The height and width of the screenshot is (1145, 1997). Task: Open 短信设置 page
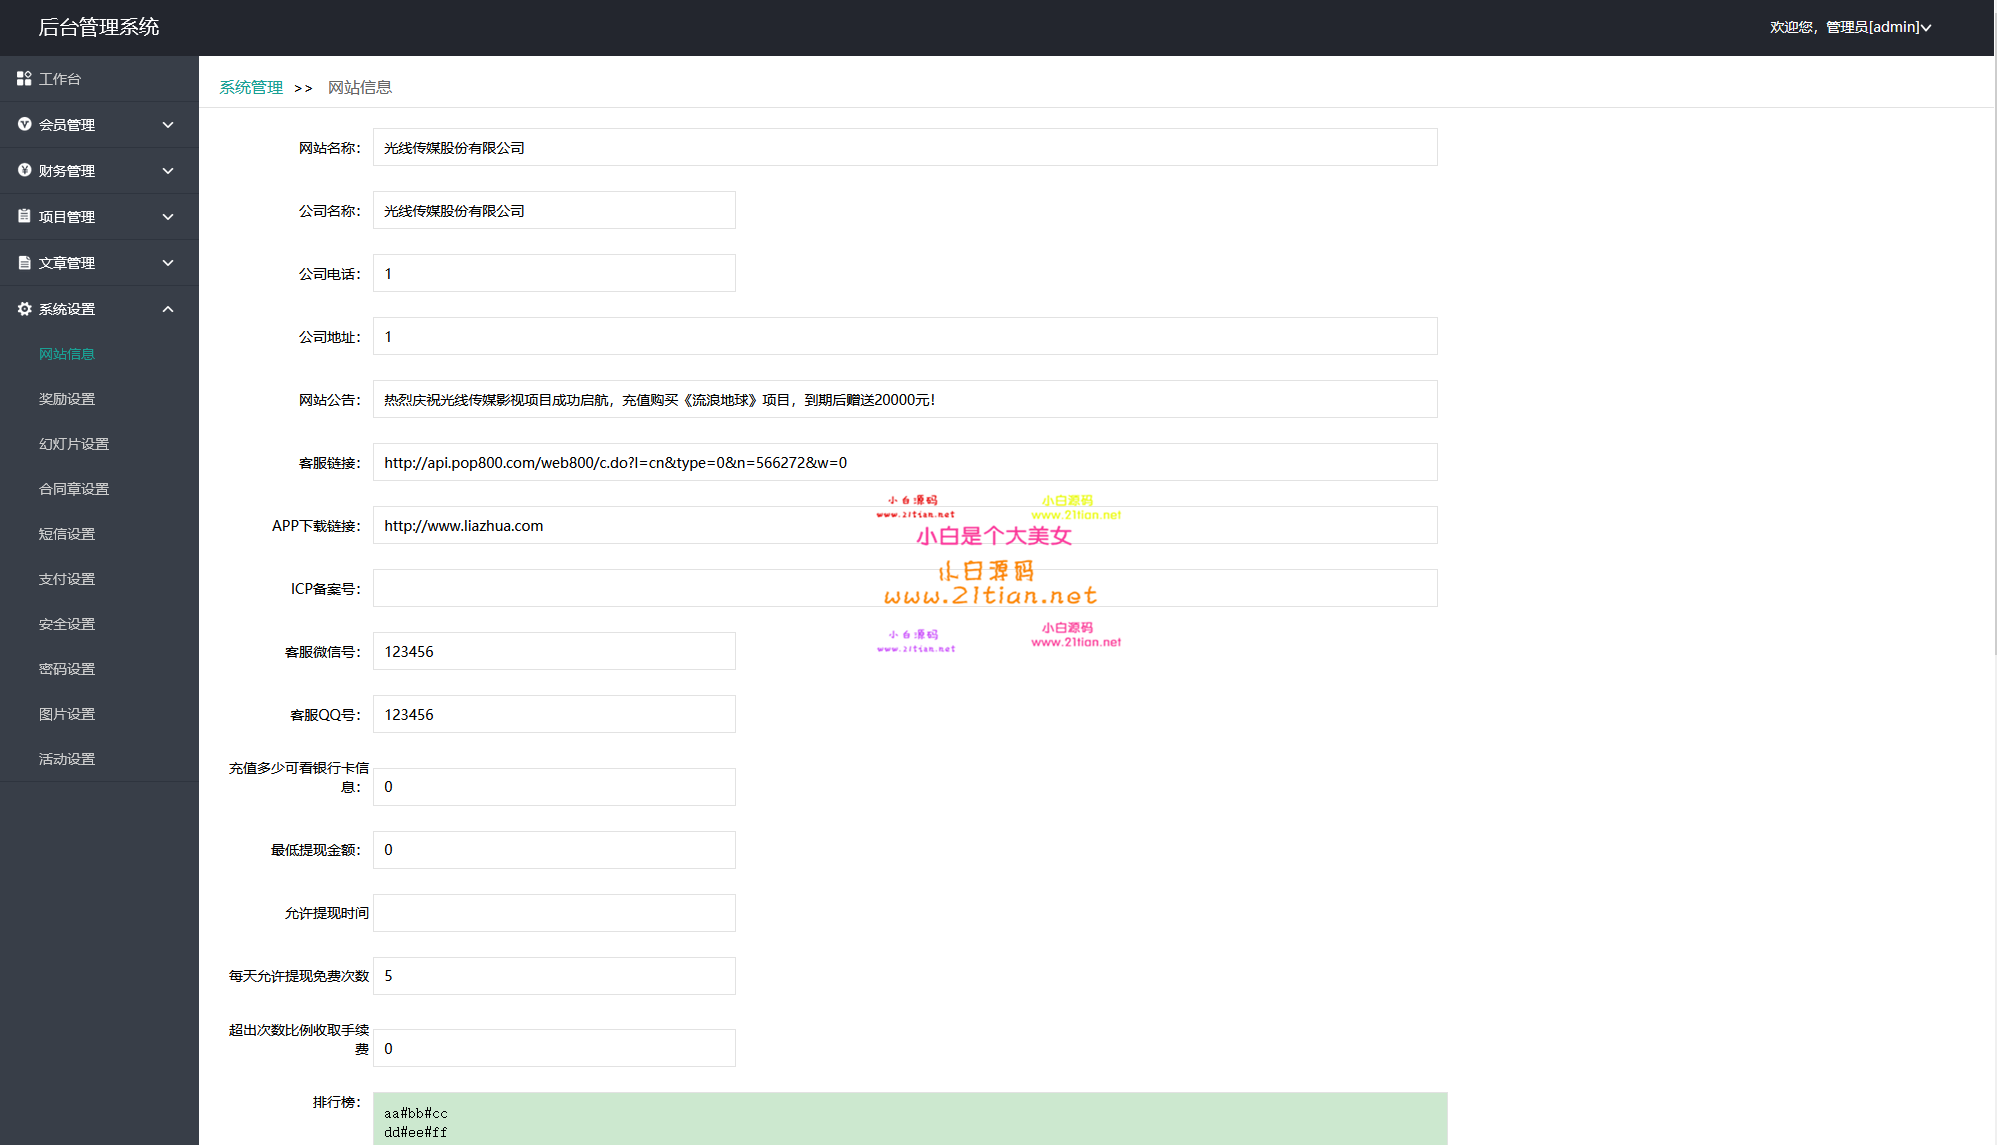pyautogui.click(x=67, y=534)
